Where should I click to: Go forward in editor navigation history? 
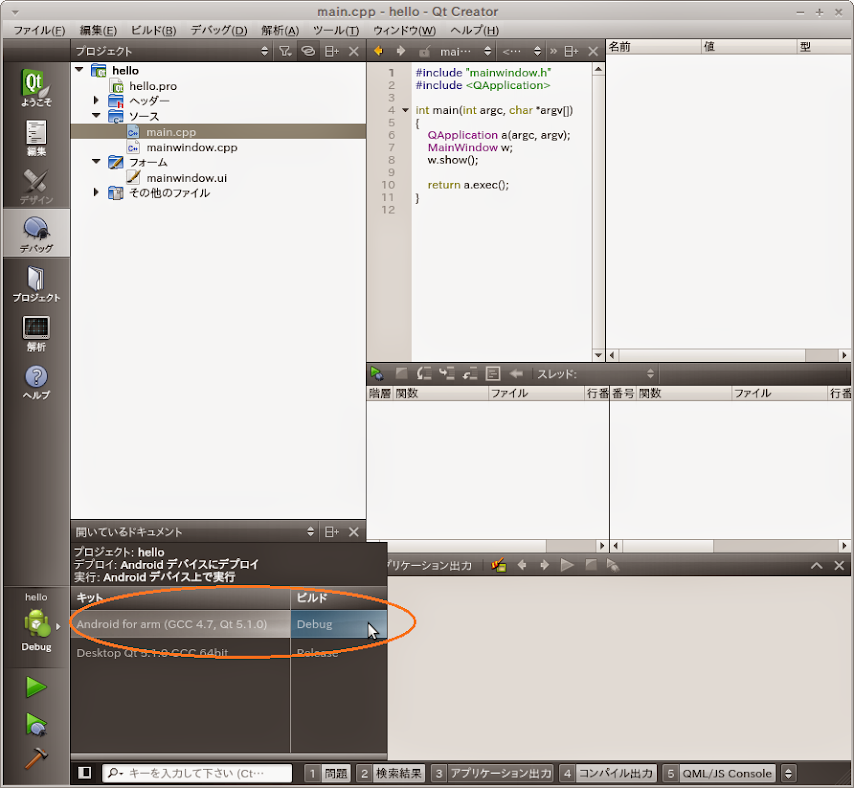click(401, 51)
